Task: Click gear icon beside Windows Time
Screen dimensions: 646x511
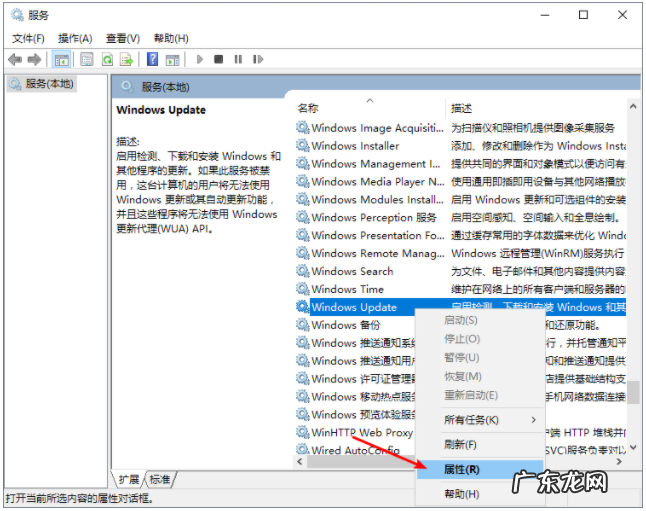Action: point(302,288)
